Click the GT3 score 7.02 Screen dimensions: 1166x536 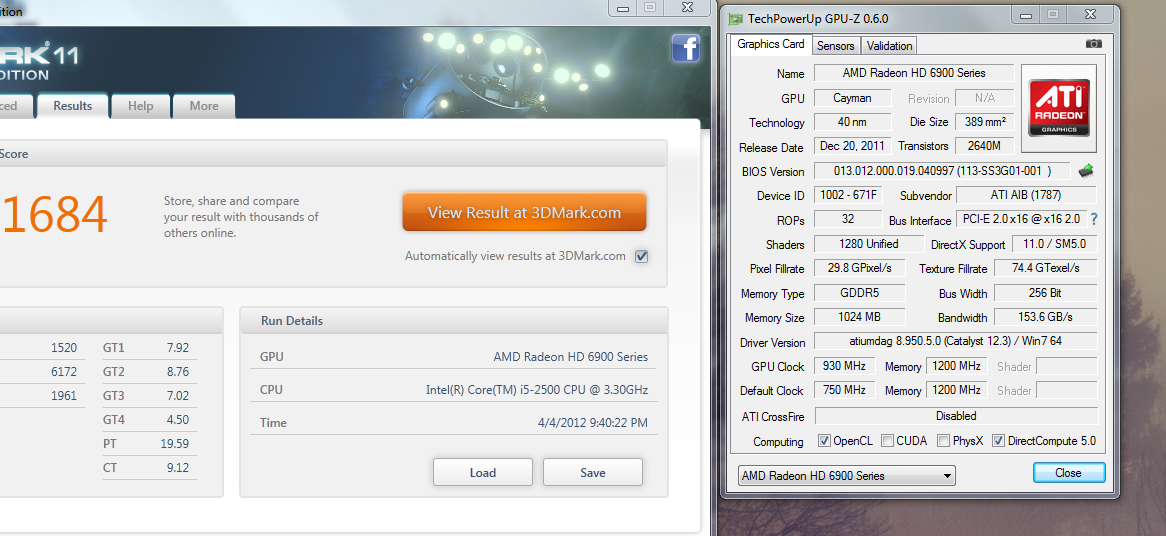[x=178, y=395]
